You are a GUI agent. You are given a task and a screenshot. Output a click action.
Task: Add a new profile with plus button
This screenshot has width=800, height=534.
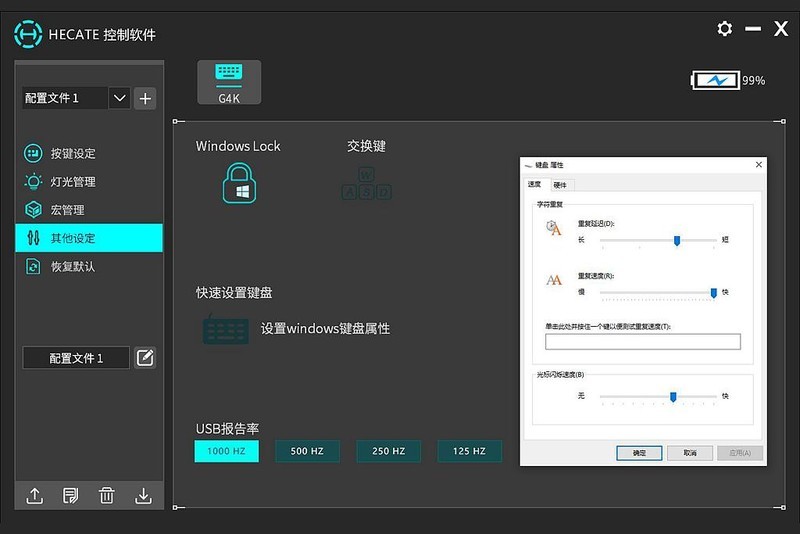[x=145, y=98]
